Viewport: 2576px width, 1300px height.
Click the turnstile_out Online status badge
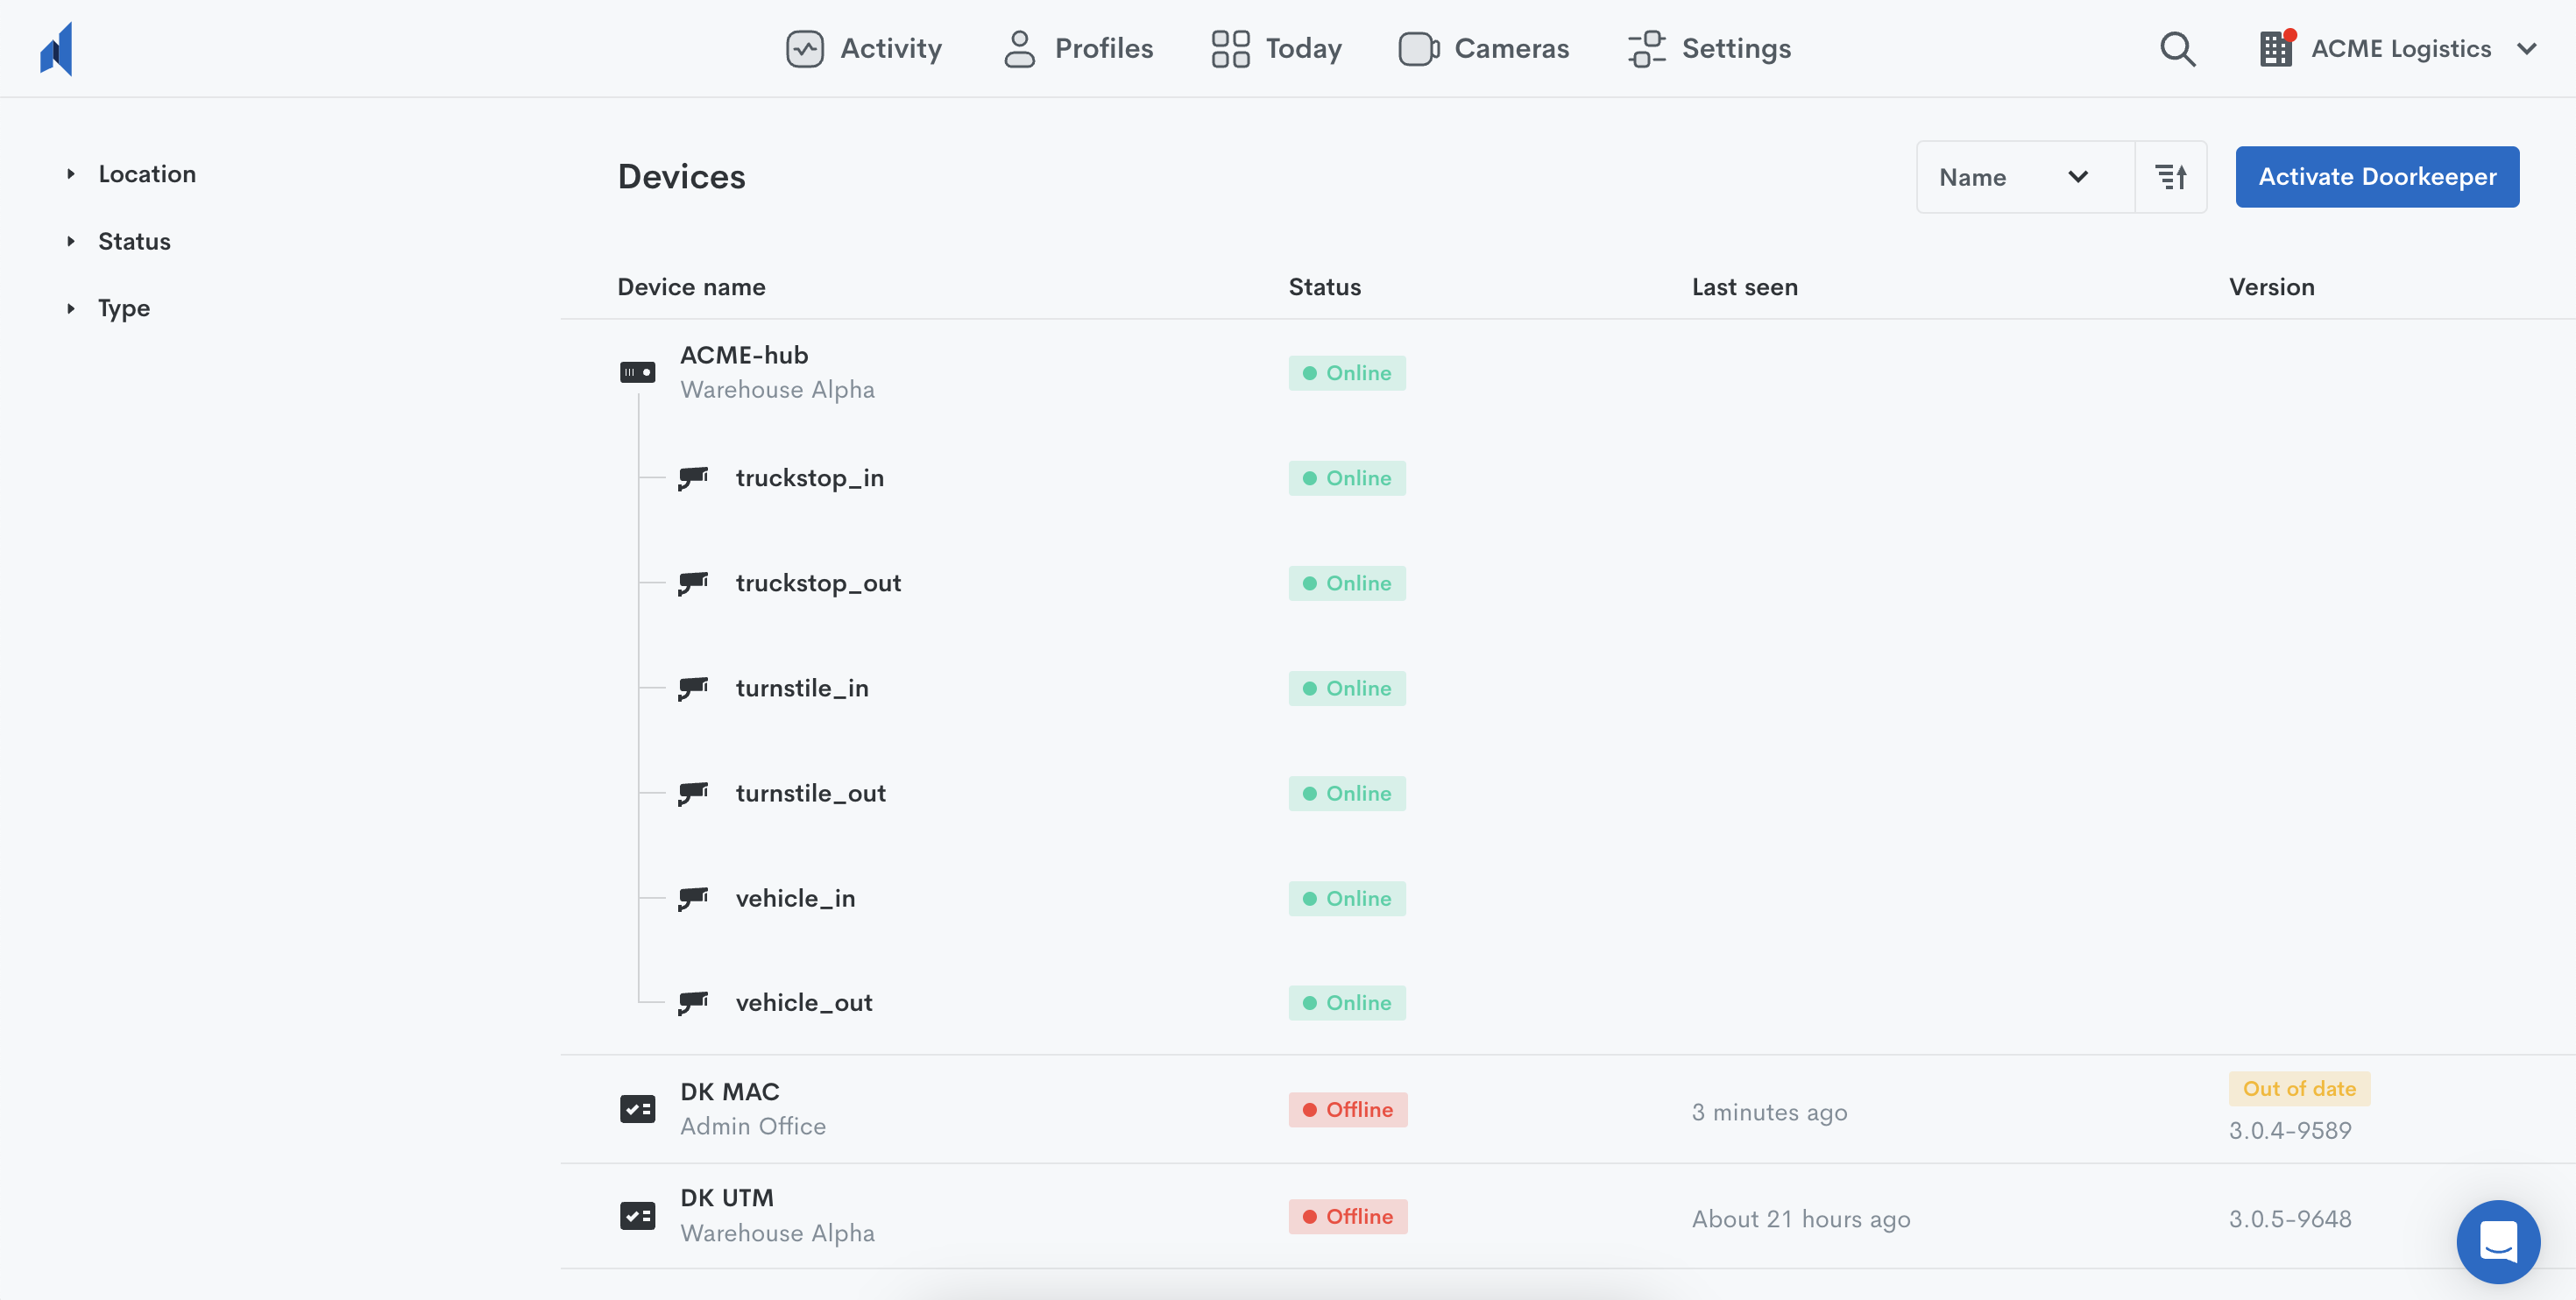point(1346,793)
